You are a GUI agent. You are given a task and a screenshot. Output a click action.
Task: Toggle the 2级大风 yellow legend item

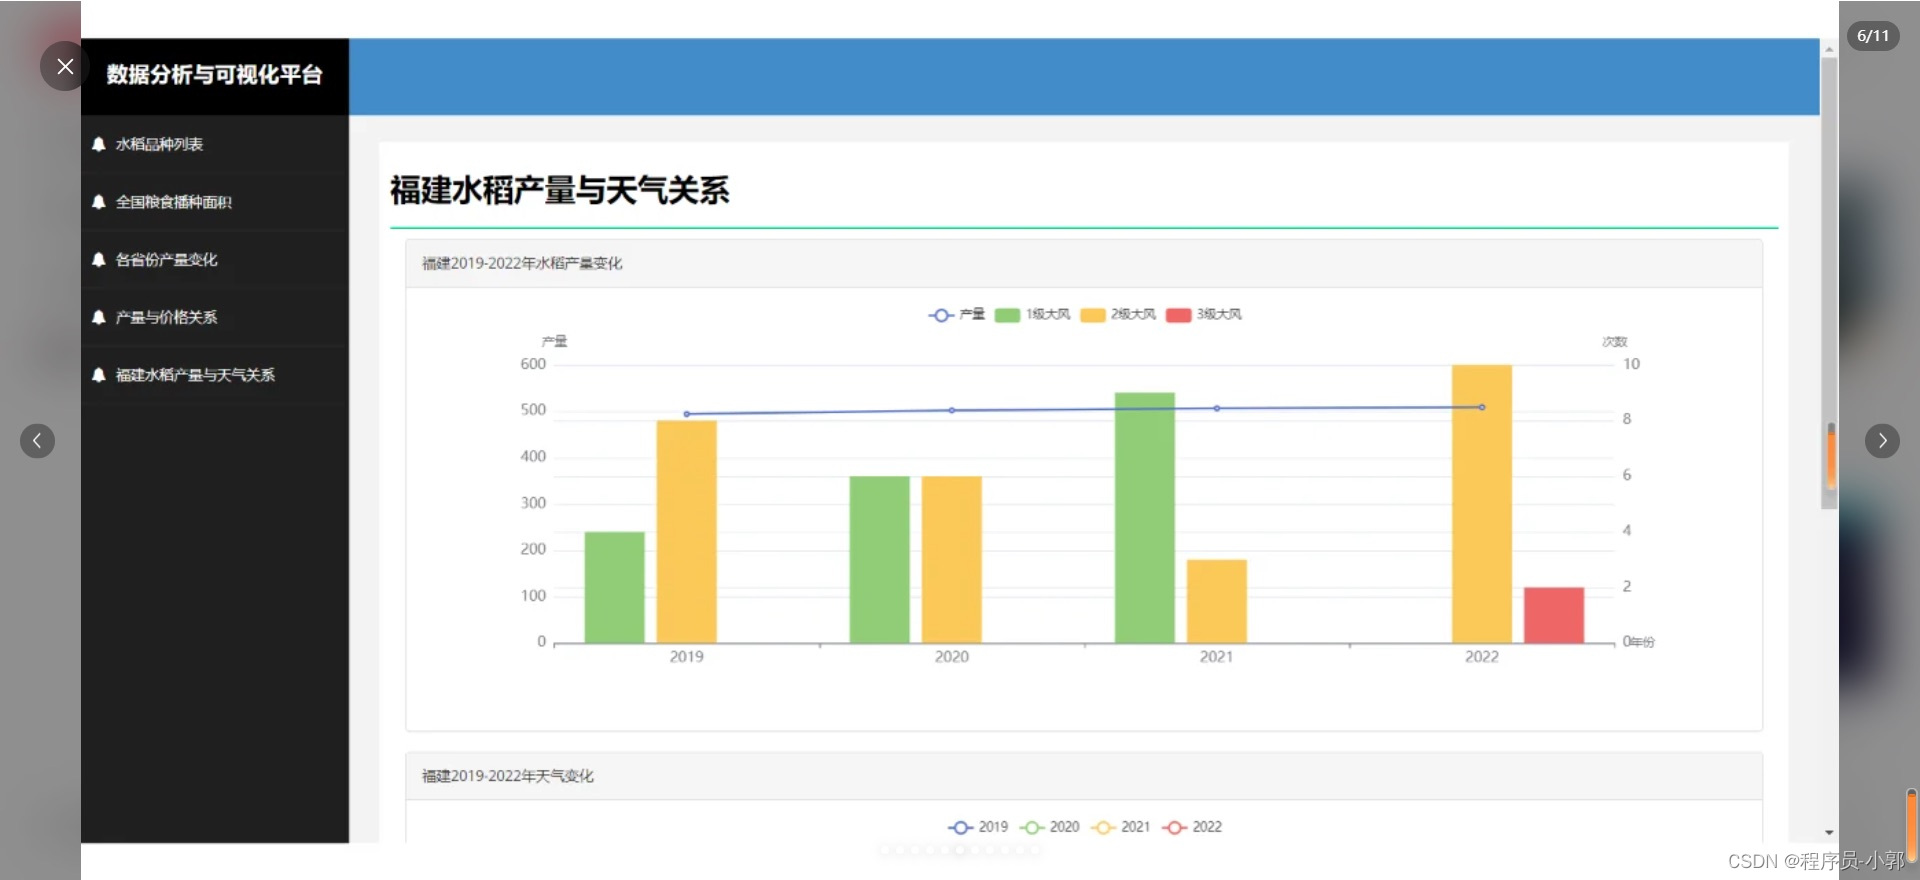1118,315
